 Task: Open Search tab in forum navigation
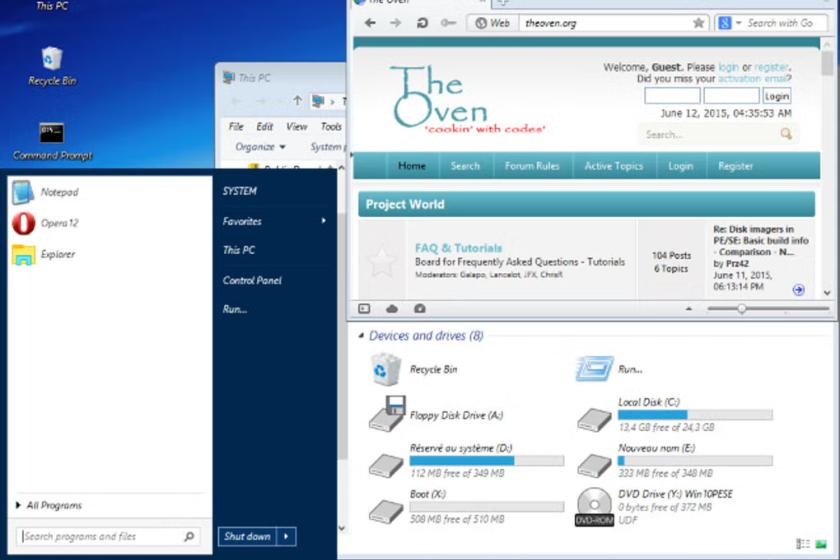[465, 166]
